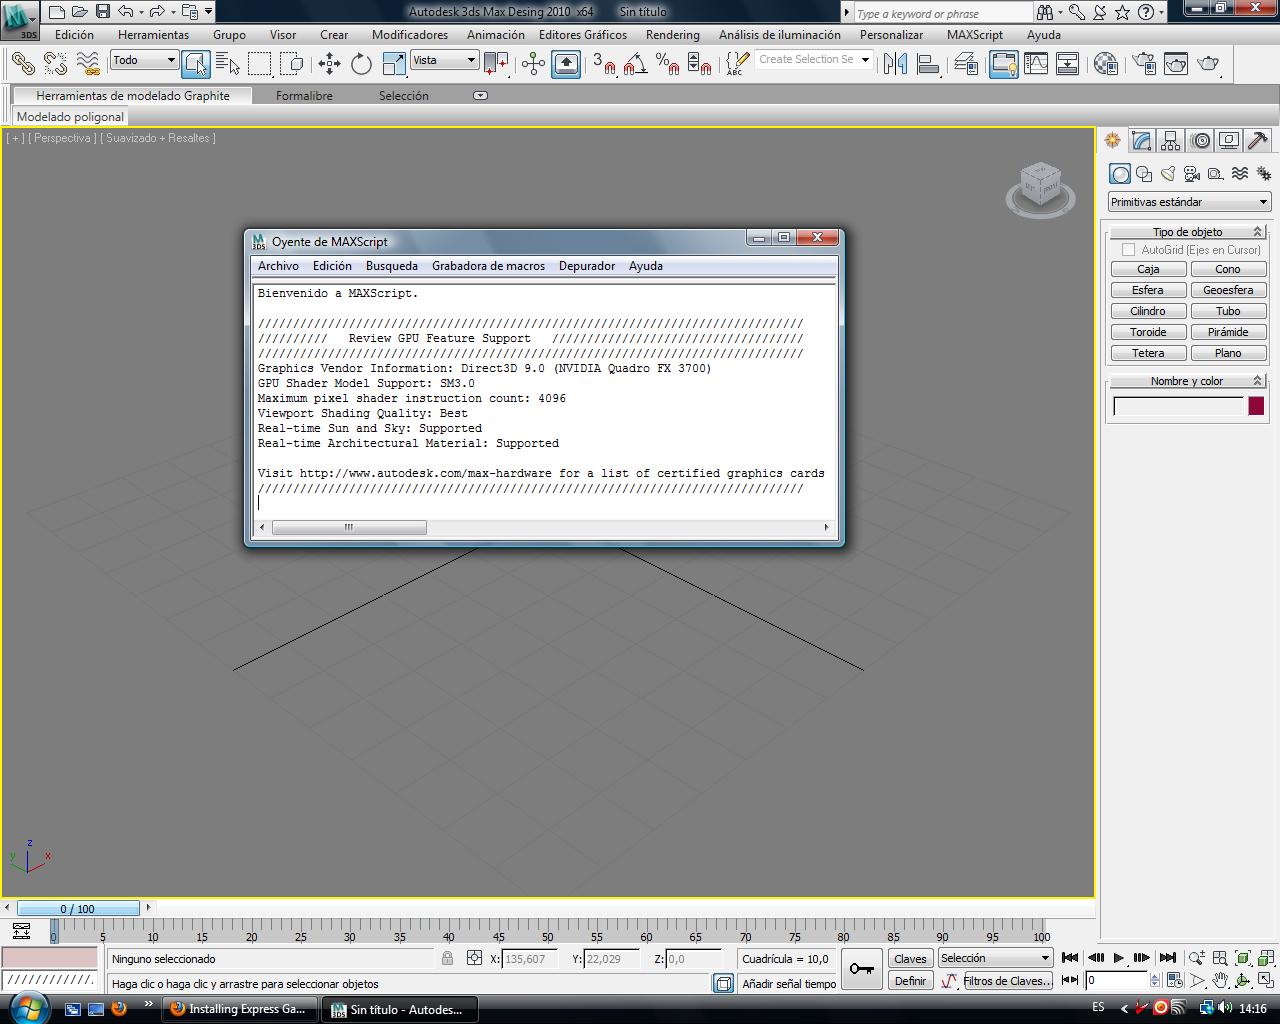Expand the Primitivas estándar dropdown
Viewport: 1280px width, 1024px height.
point(1189,202)
